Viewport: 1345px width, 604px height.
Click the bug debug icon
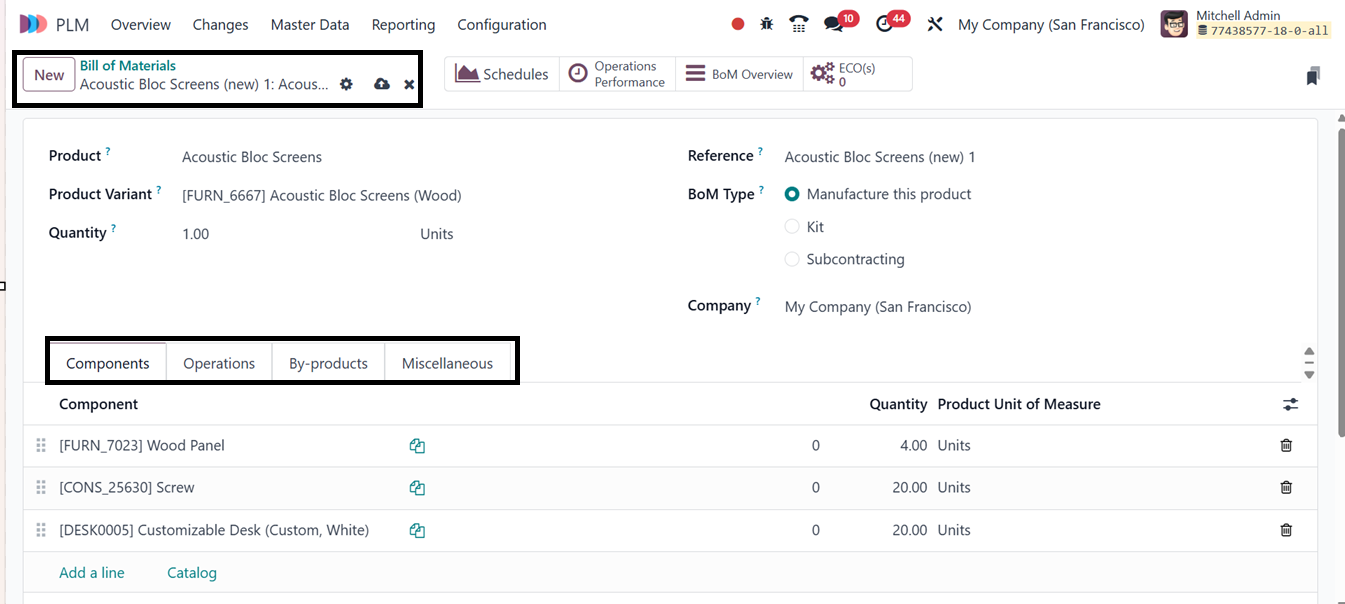[x=767, y=24]
